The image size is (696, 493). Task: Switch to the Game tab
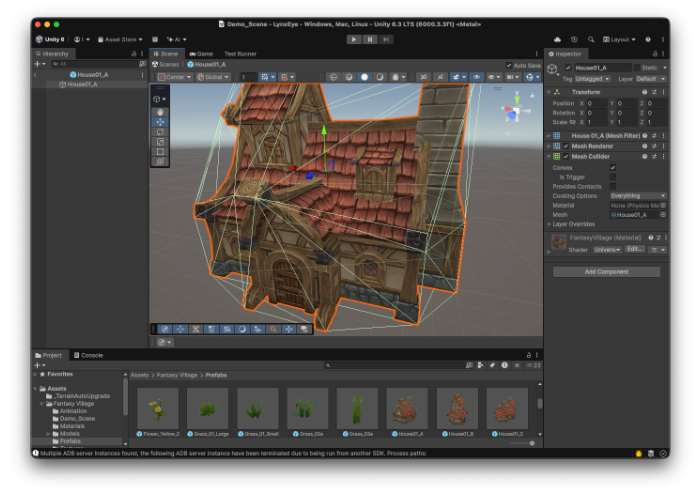(201, 54)
